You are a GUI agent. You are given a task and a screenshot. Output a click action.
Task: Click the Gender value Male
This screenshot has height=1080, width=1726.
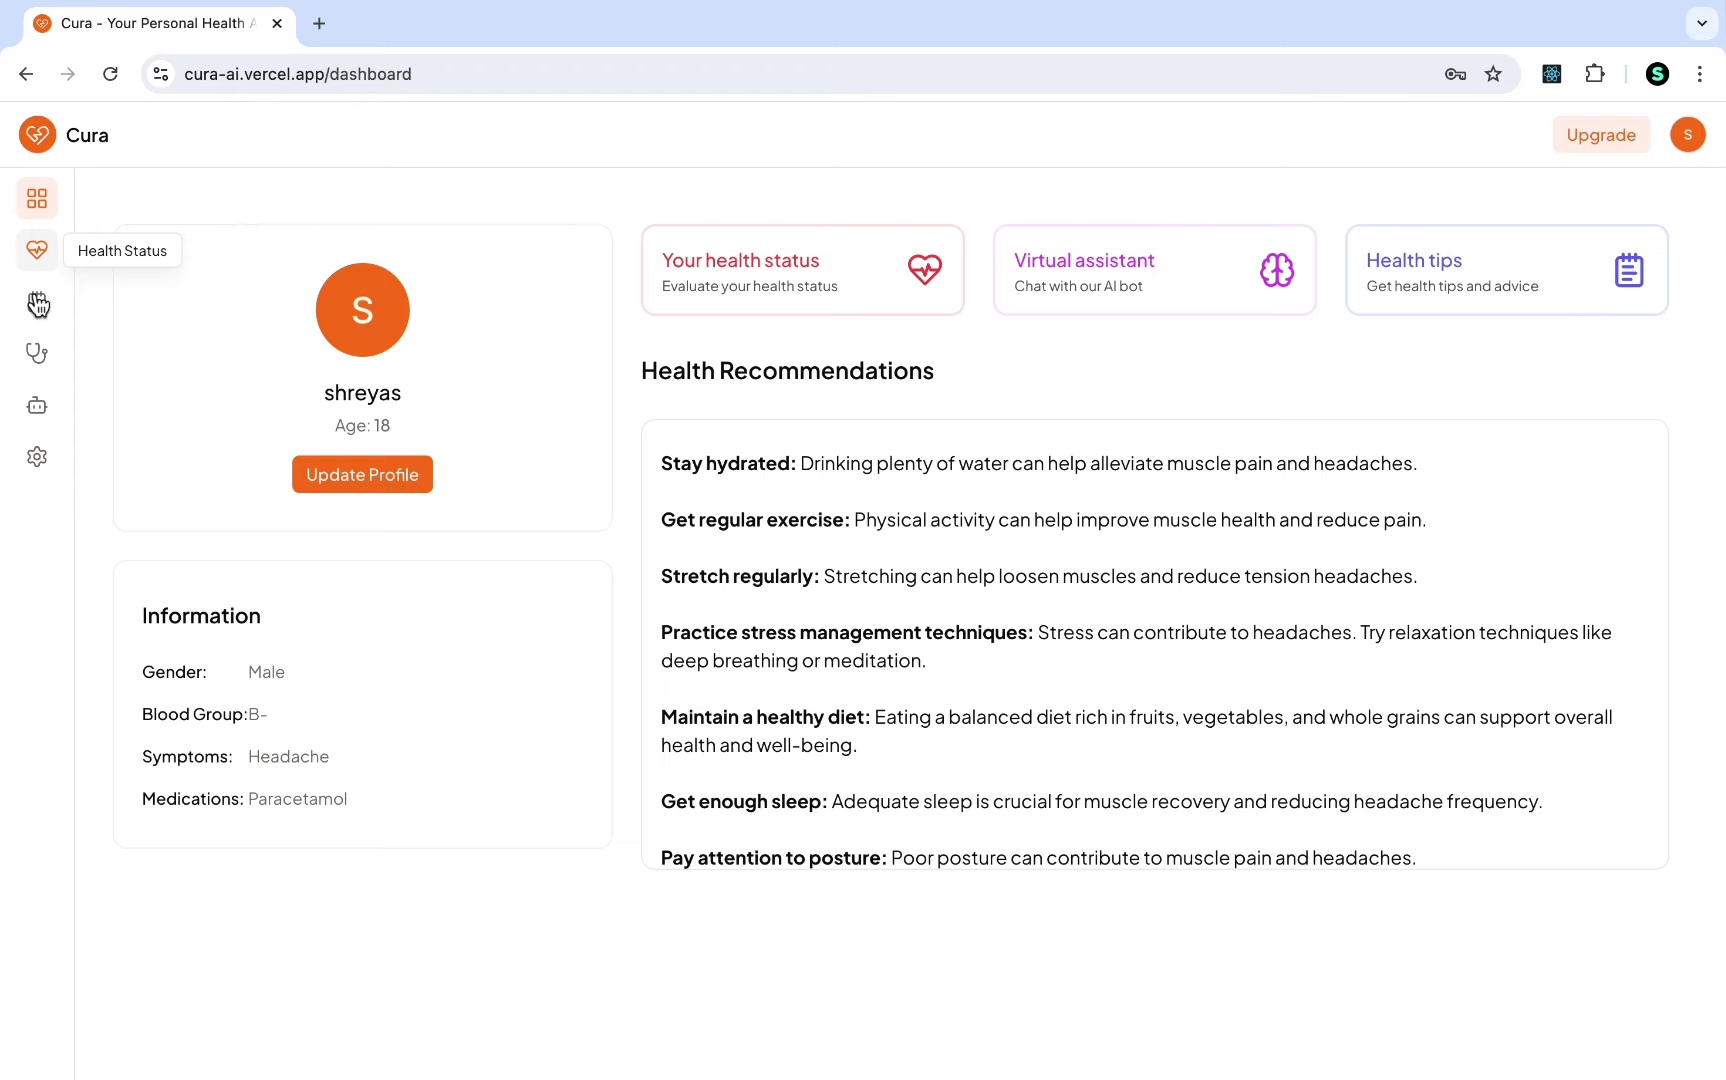click(x=266, y=672)
